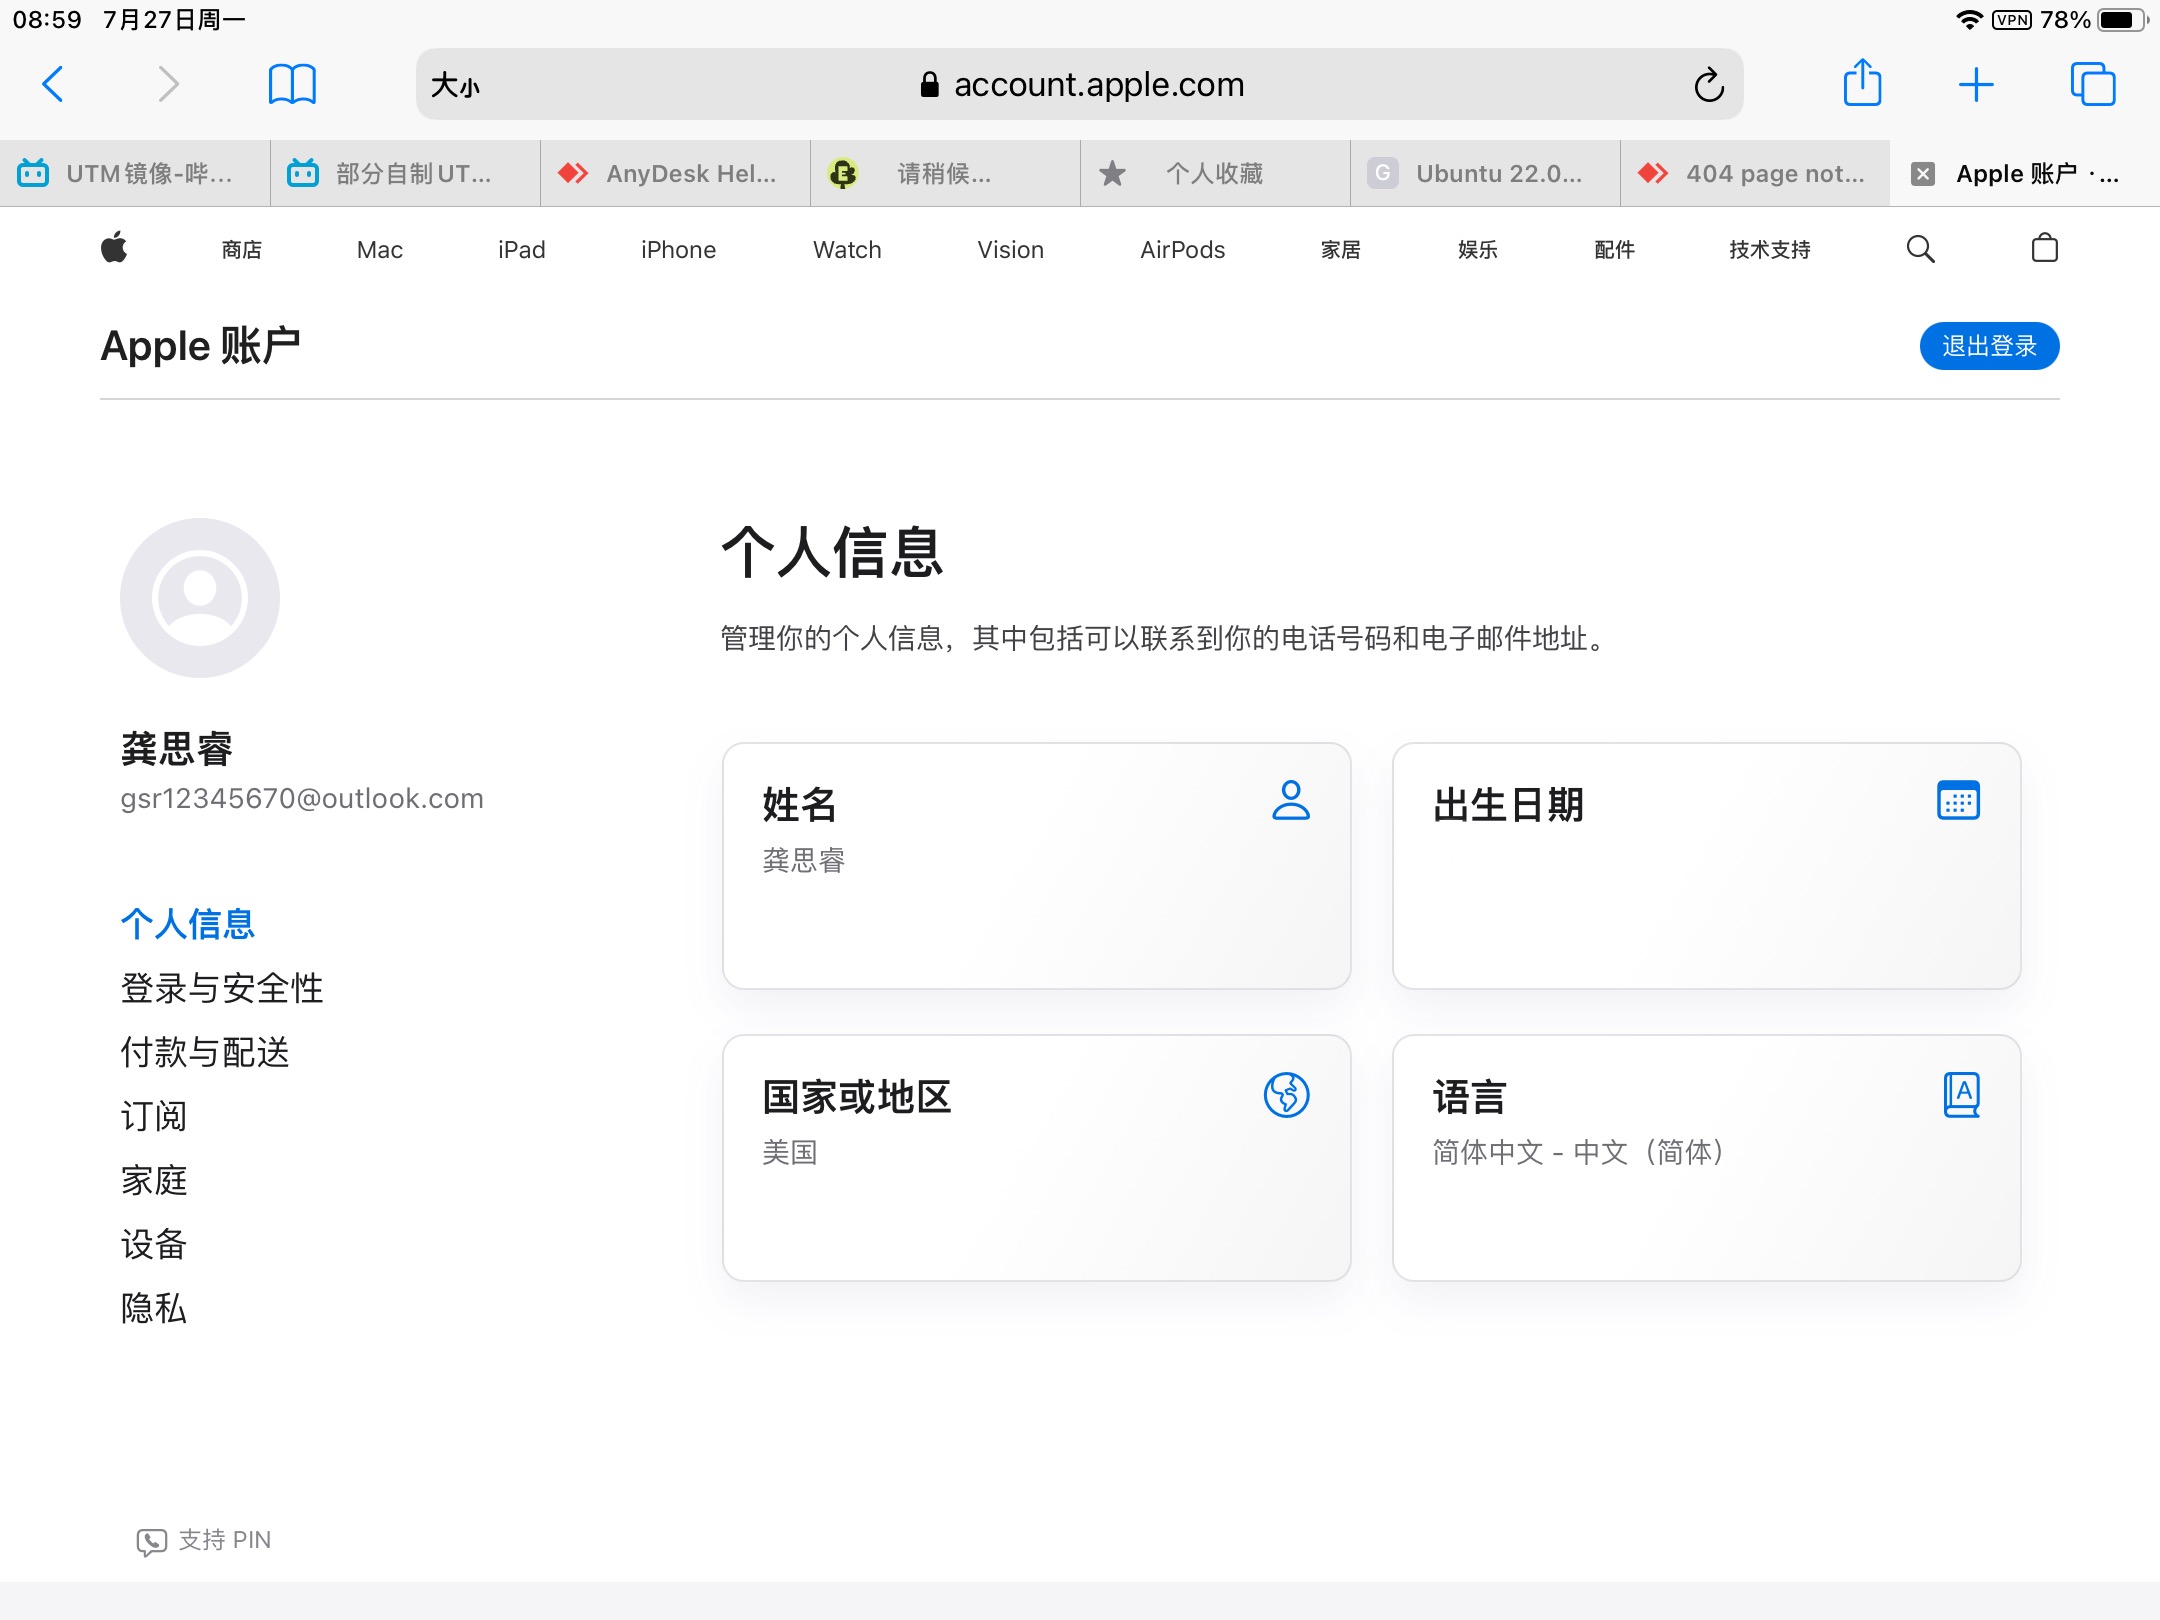This screenshot has width=2160, height=1620.
Task: Switch to the 部分自制UT... tab
Action: pos(405,174)
